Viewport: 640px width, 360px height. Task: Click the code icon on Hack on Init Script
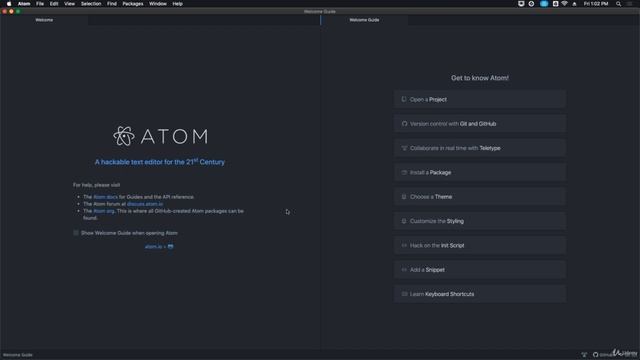click(x=404, y=245)
